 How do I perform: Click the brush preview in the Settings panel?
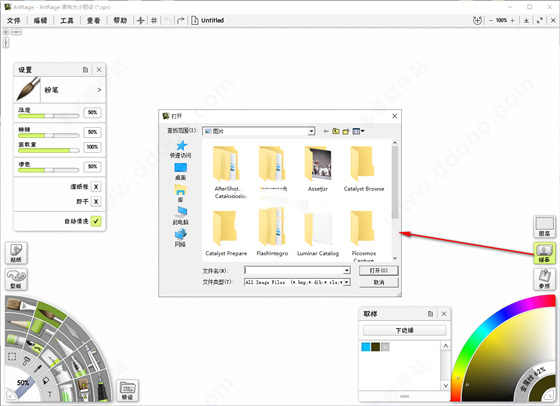(x=28, y=89)
